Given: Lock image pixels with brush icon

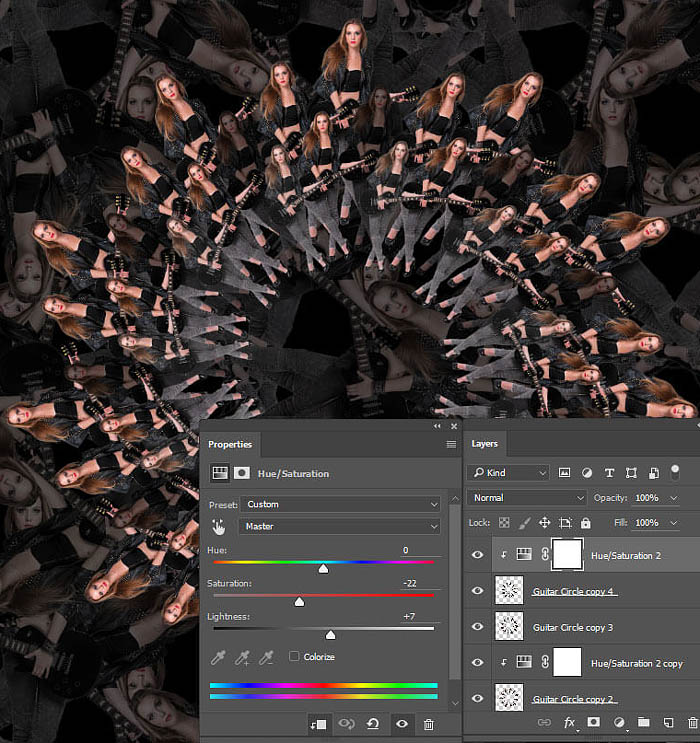Looking at the screenshot, I should click(525, 523).
